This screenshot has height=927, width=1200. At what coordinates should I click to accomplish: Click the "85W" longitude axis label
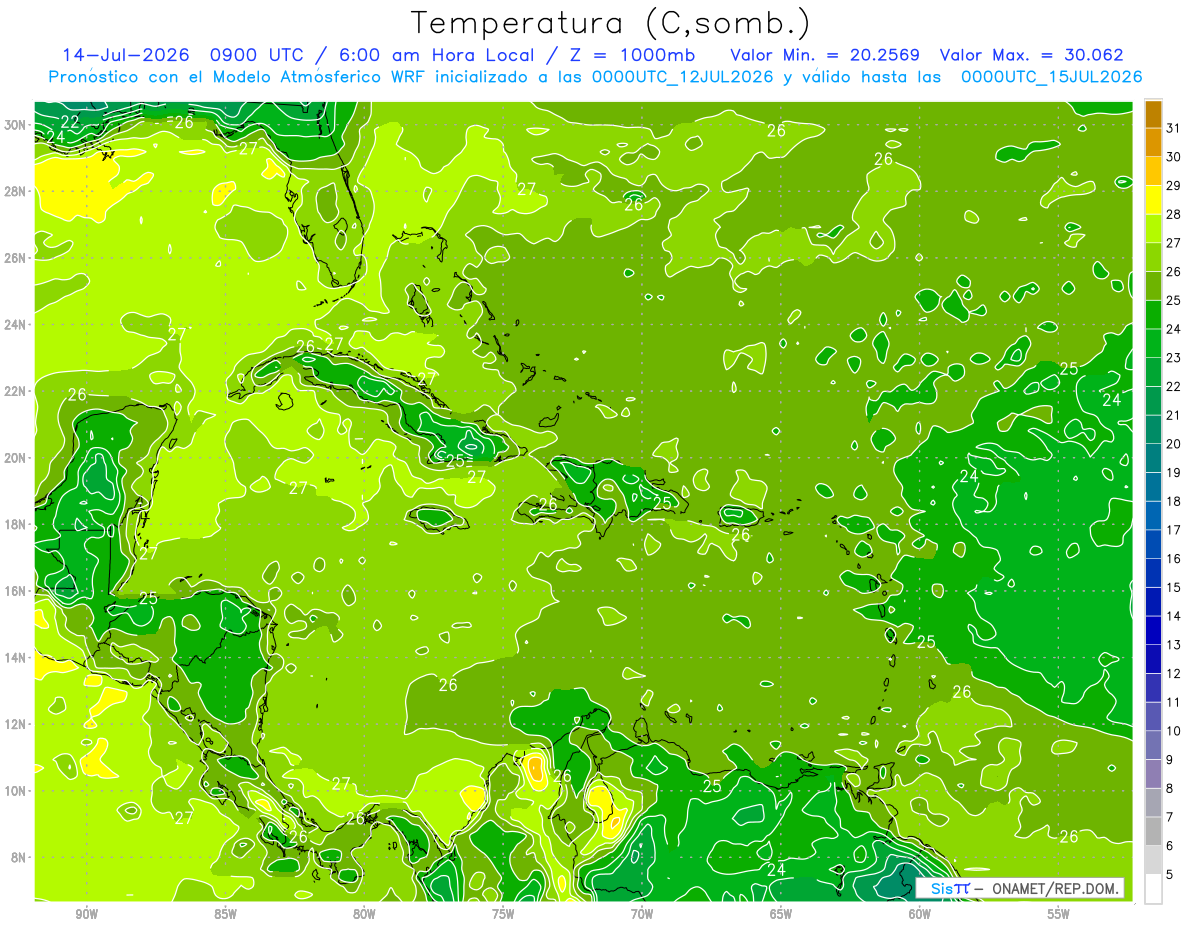[x=225, y=914]
